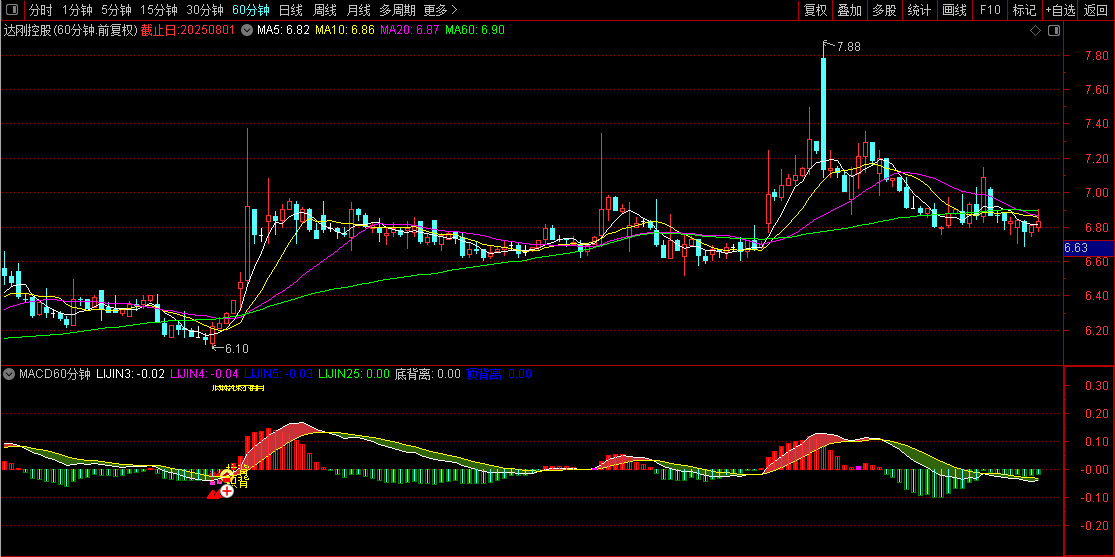
Task: Click the MA20: 6.87 label
Action: point(410,30)
